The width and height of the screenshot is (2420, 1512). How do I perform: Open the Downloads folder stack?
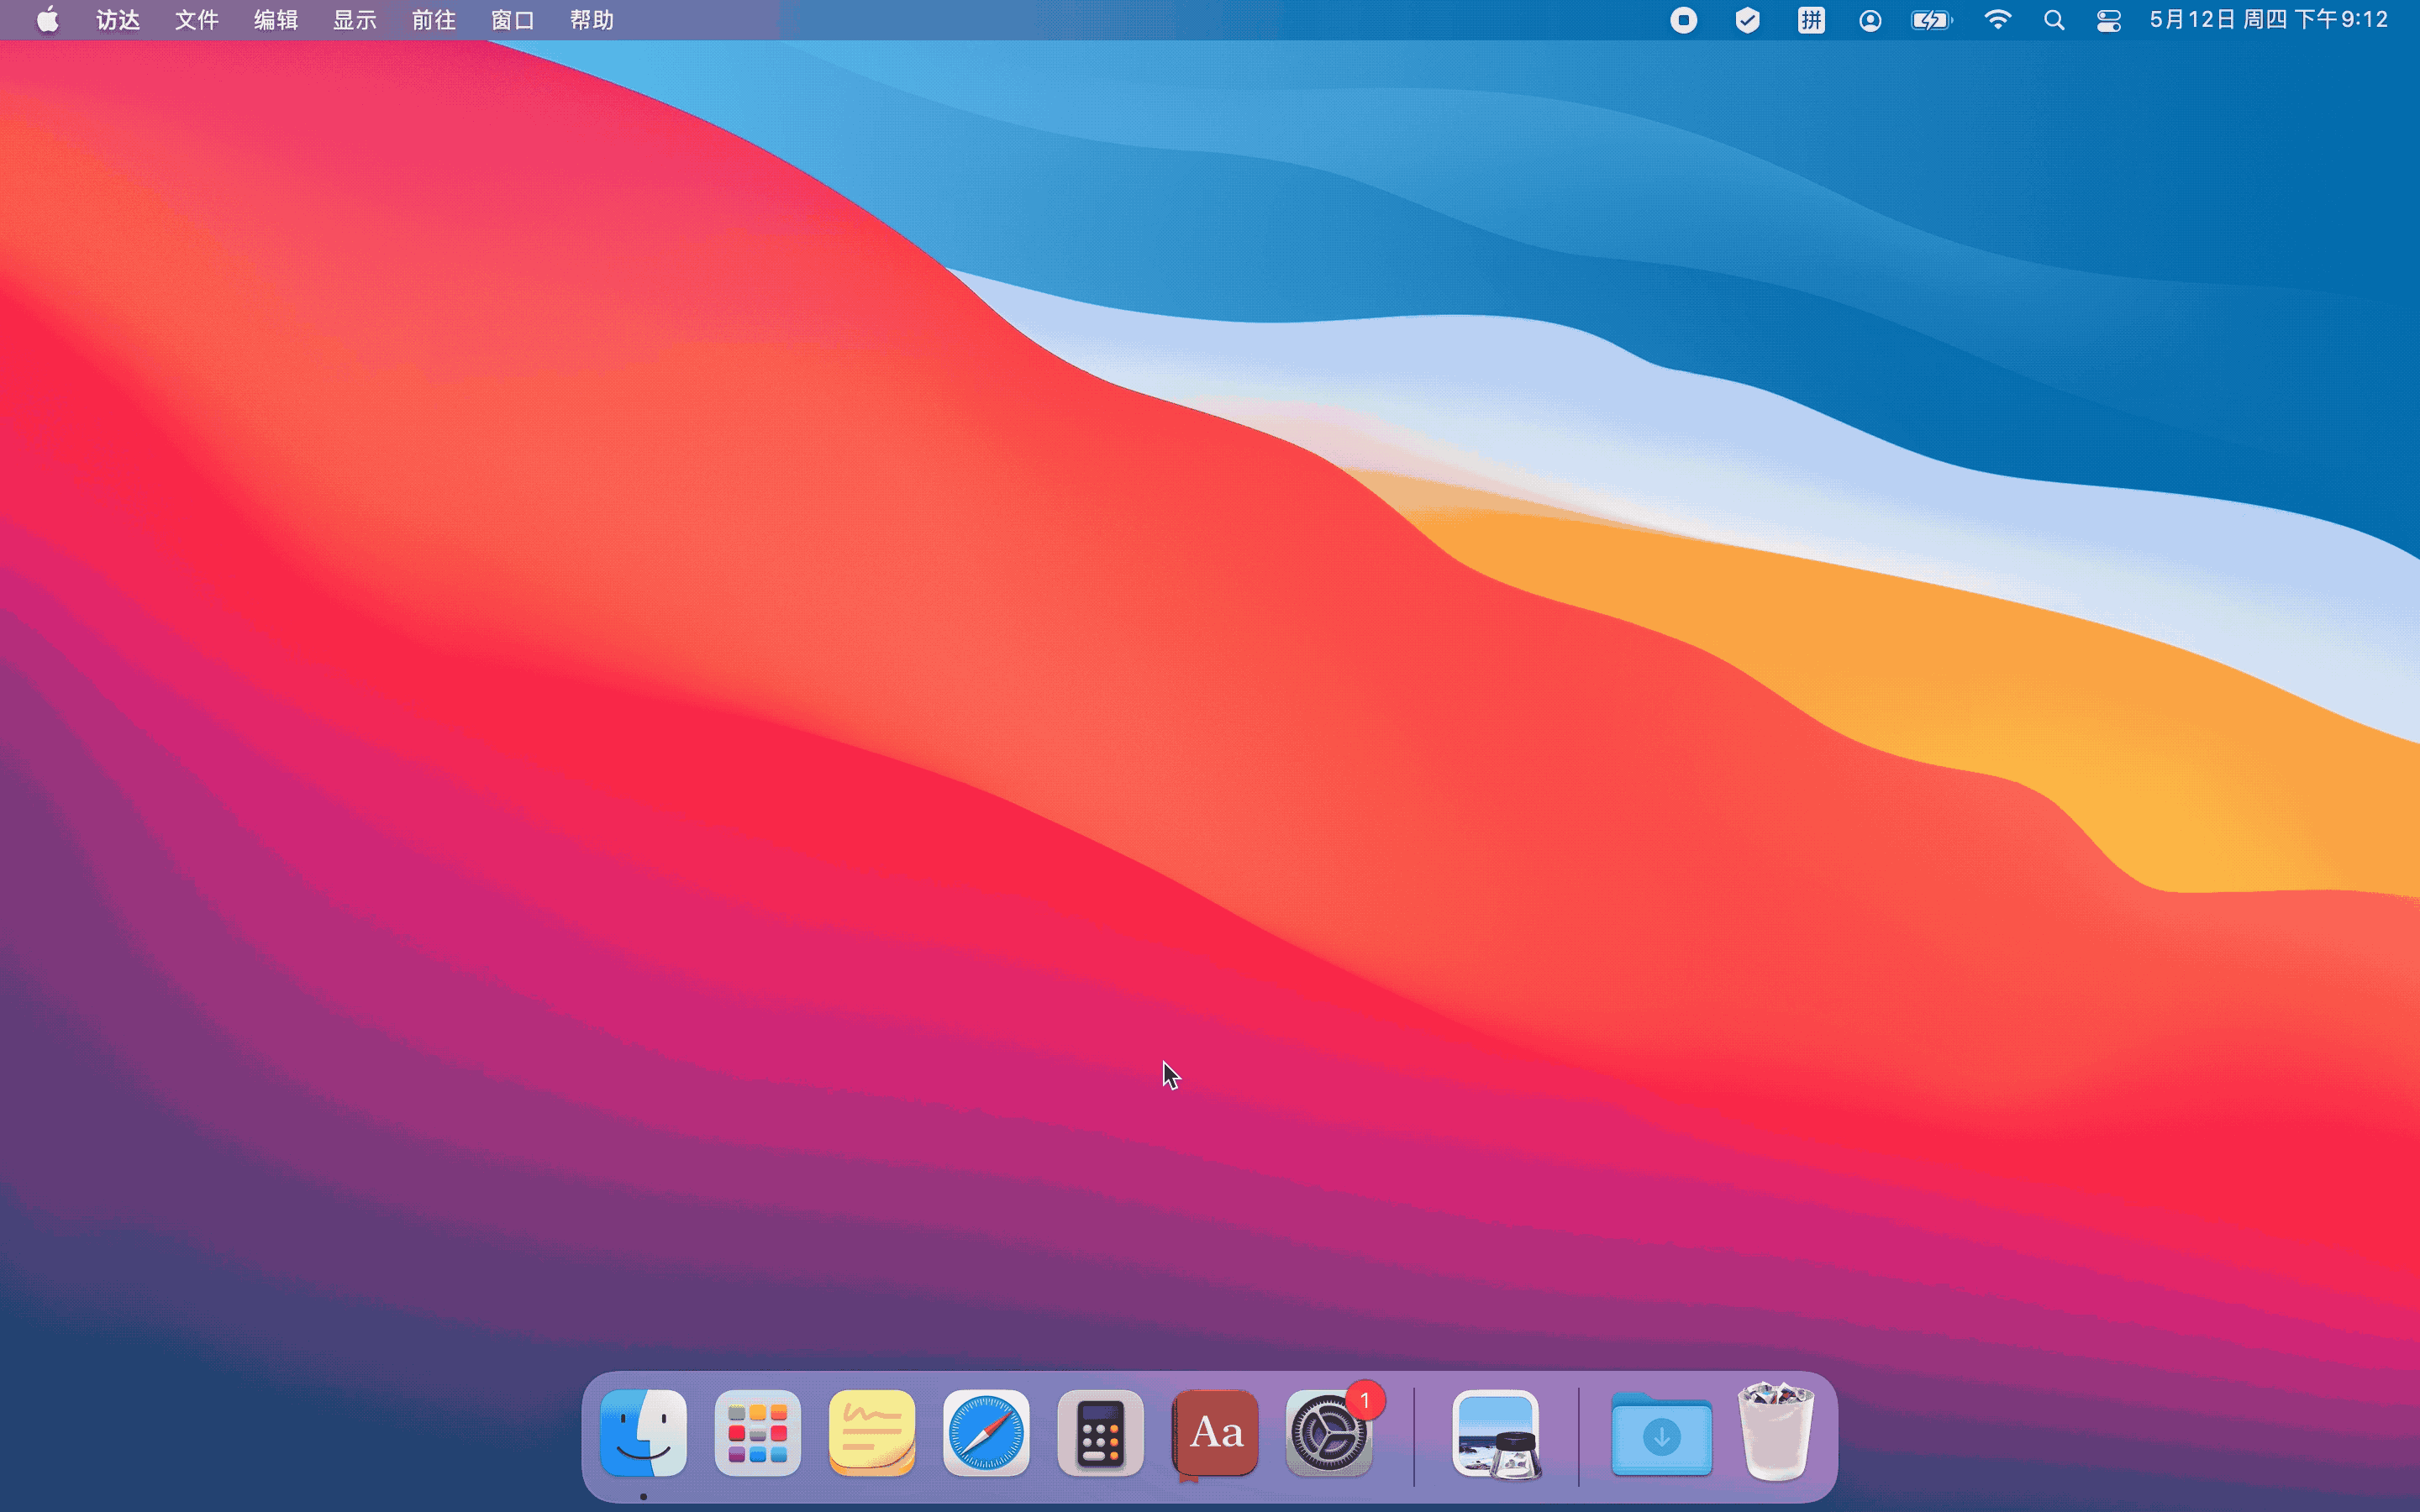tap(1661, 1433)
